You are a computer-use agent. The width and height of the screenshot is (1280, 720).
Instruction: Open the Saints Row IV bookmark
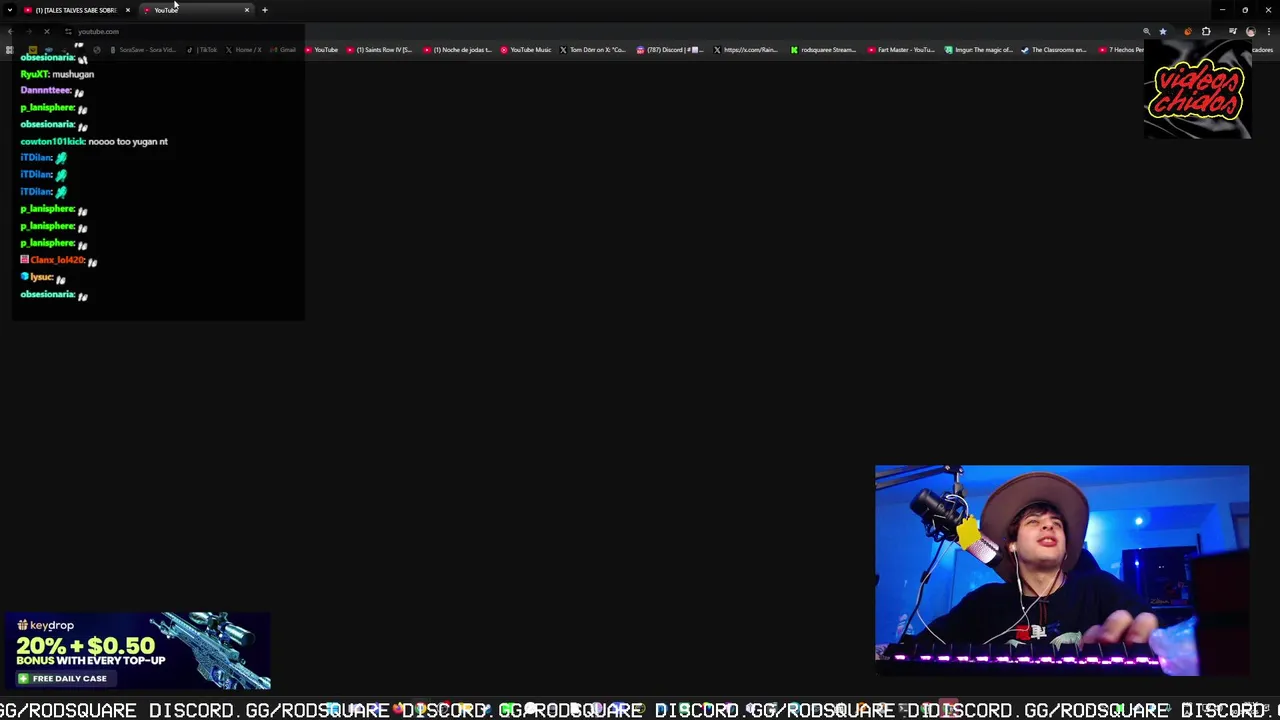click(x=379, y=50)
